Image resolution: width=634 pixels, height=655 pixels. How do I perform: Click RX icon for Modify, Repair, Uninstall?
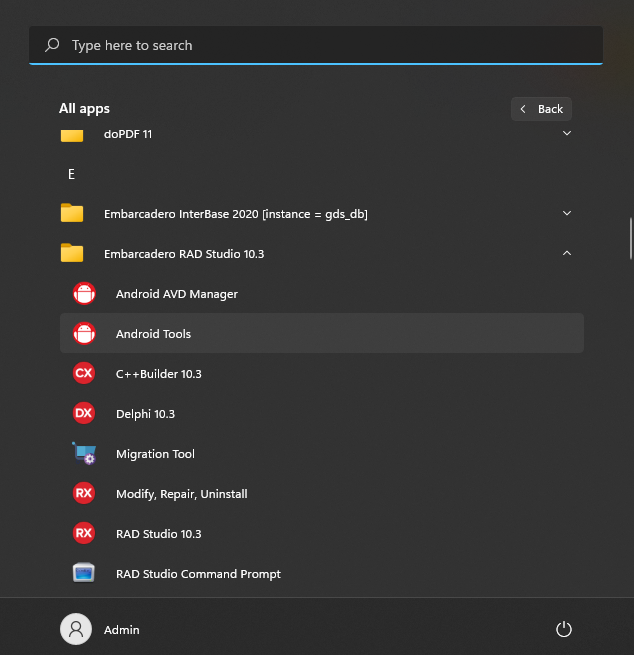84,493
